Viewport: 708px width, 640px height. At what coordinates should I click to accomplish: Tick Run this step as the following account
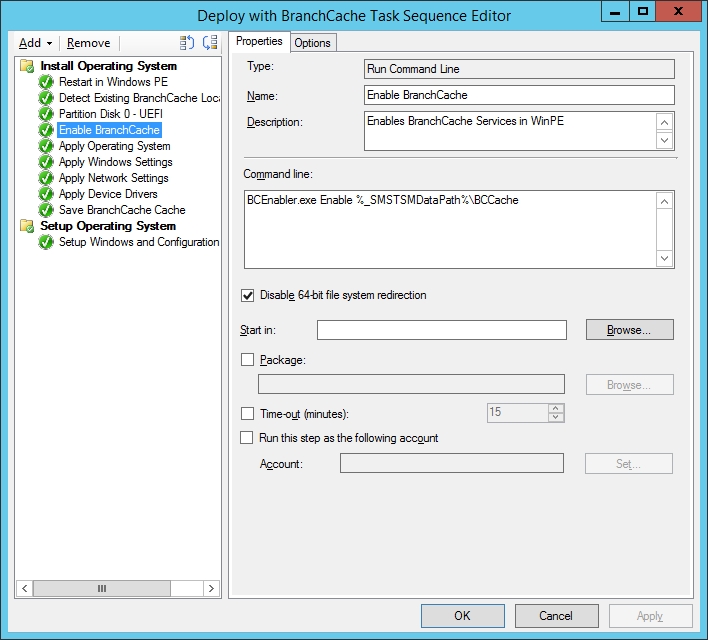pos(248,438)
